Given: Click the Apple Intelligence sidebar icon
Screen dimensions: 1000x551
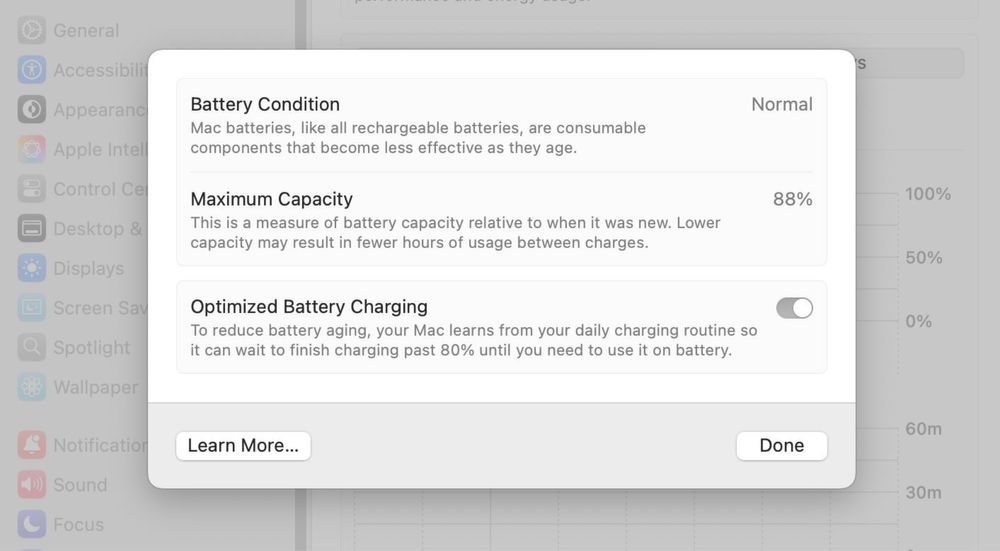Looking at the screenshot, I should 32,149.
